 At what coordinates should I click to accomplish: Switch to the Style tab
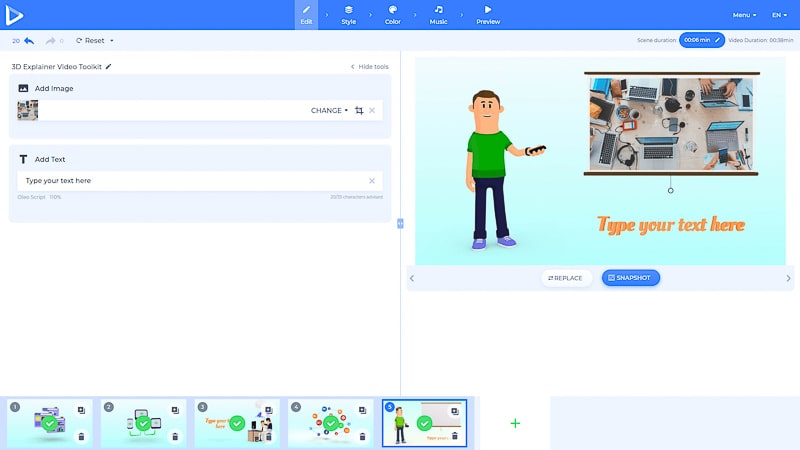pos(348,14)
